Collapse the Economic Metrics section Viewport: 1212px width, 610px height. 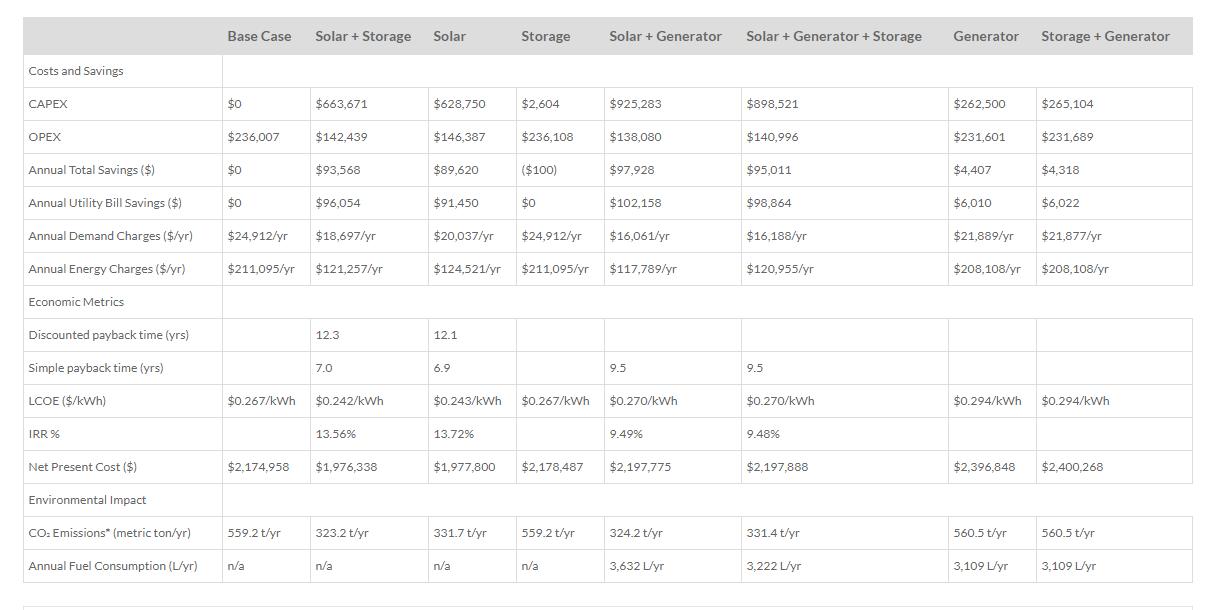tap(76, 301)
